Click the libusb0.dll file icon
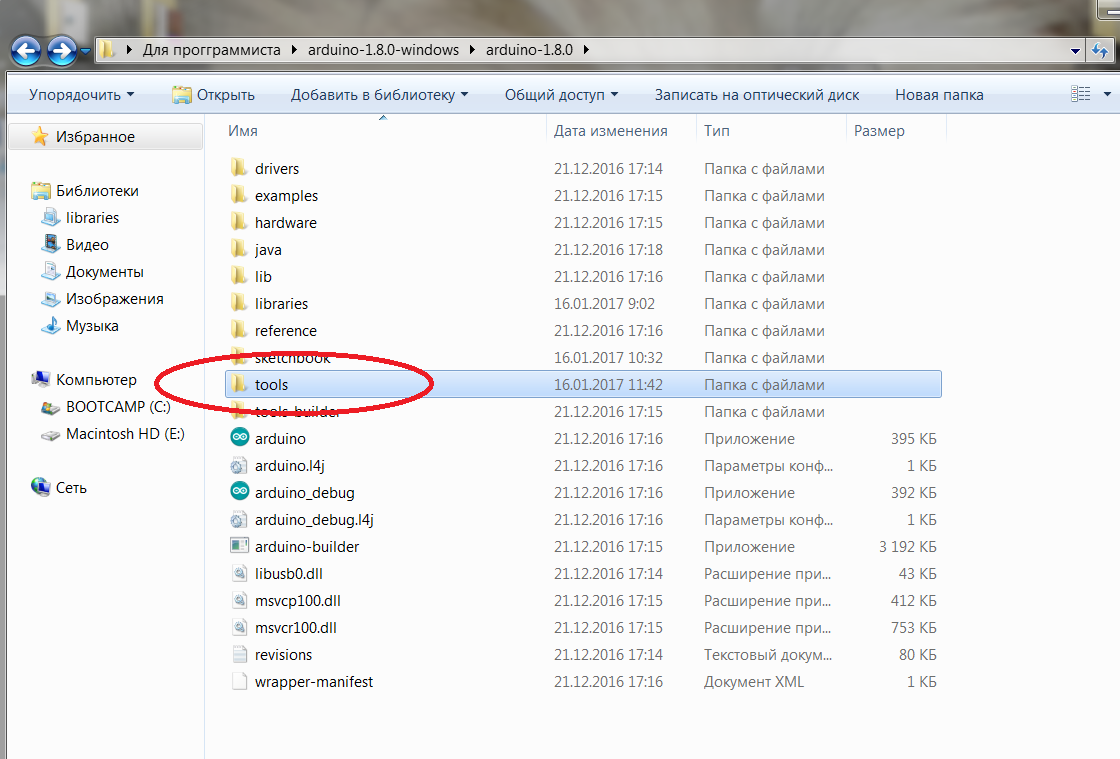 tap(239, 573)
